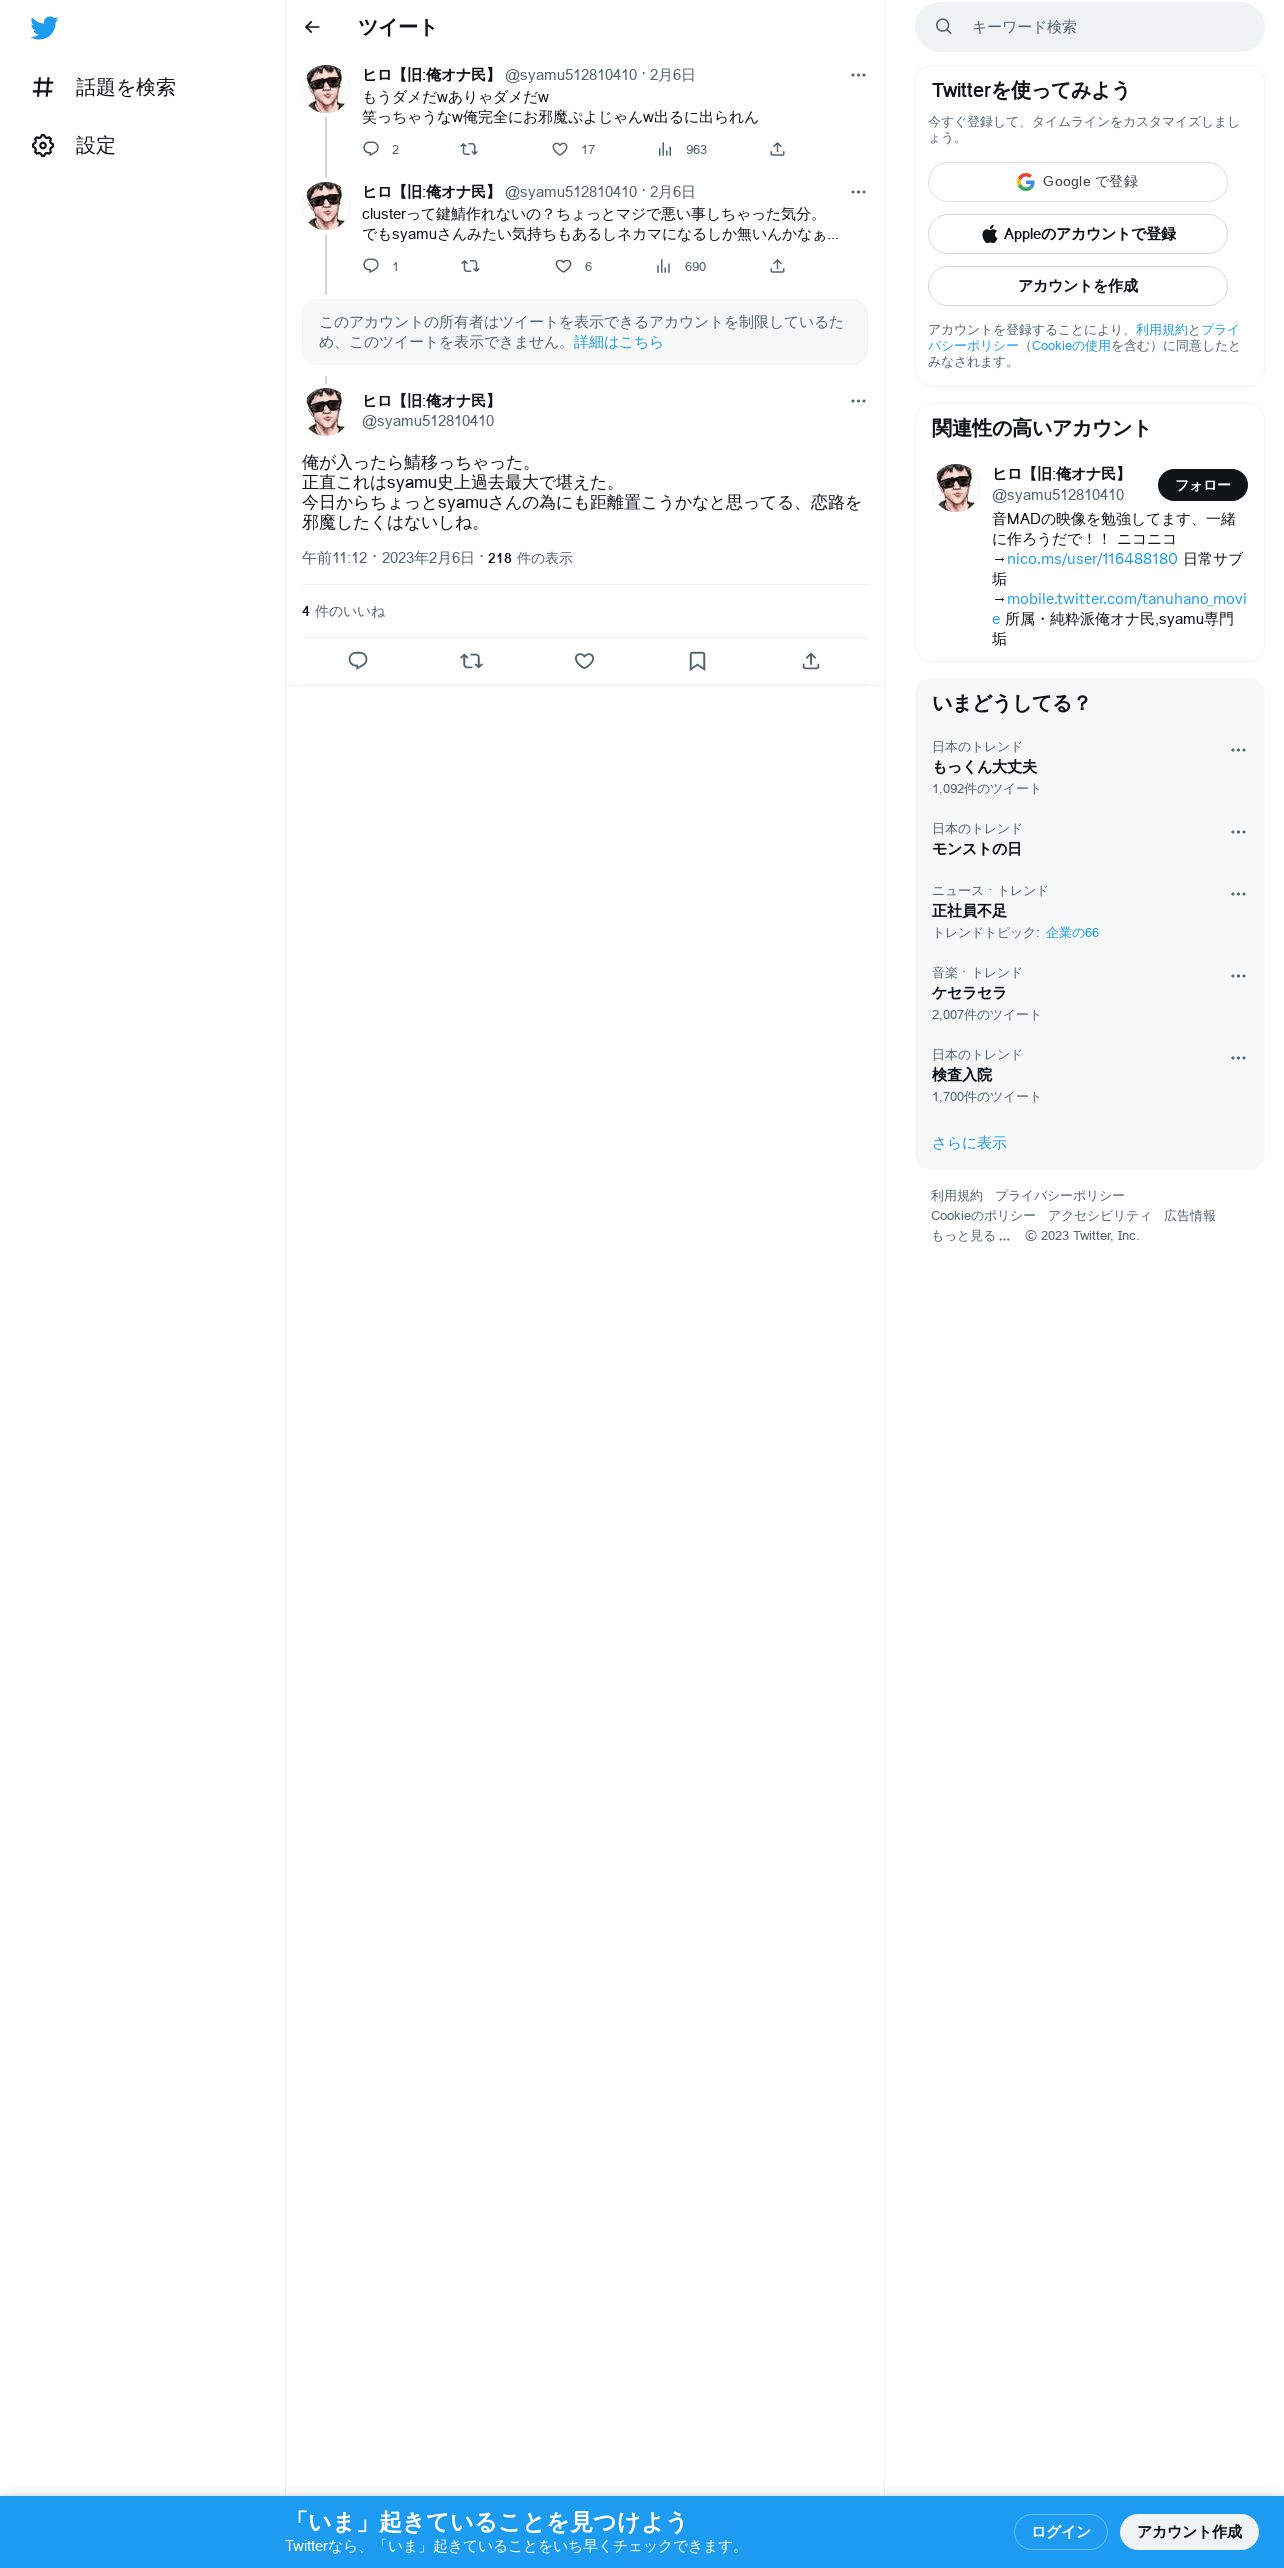Retweet the main tweet
This screenshot has width=1284, height=2568.
(471, 661)
